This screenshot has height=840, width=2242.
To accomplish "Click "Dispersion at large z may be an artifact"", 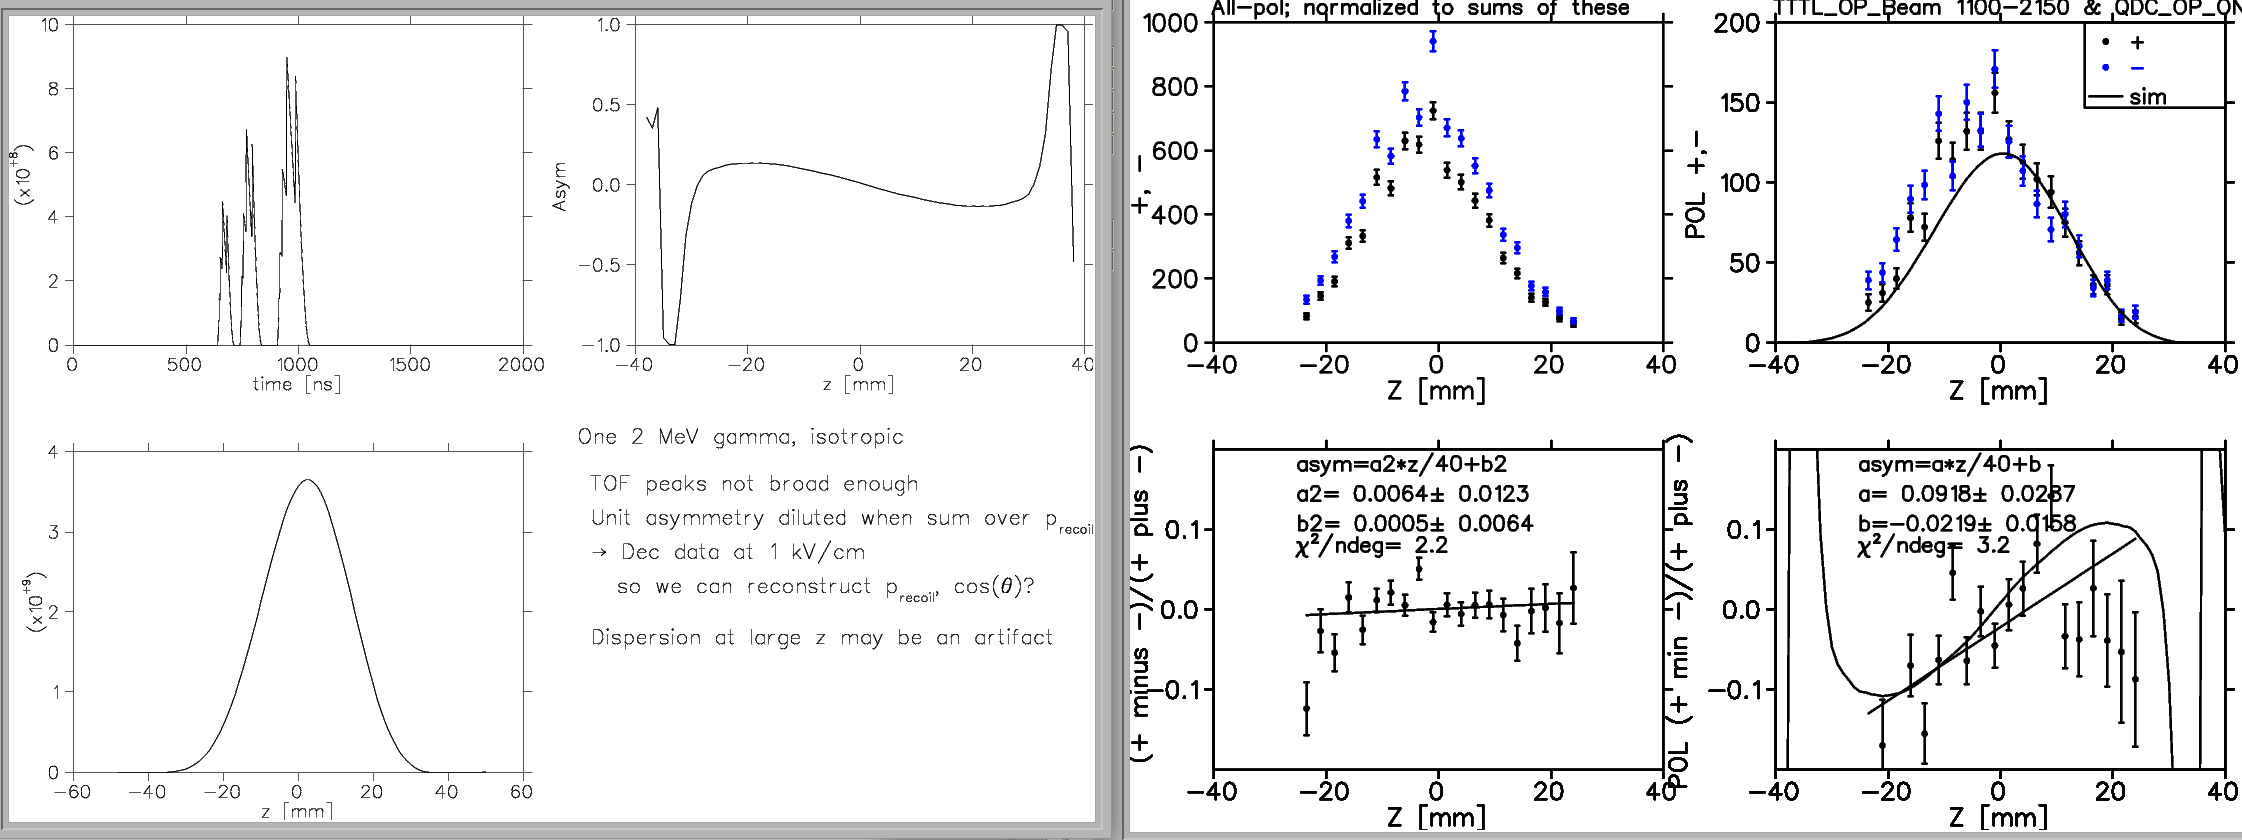I will tap(821, 638).
